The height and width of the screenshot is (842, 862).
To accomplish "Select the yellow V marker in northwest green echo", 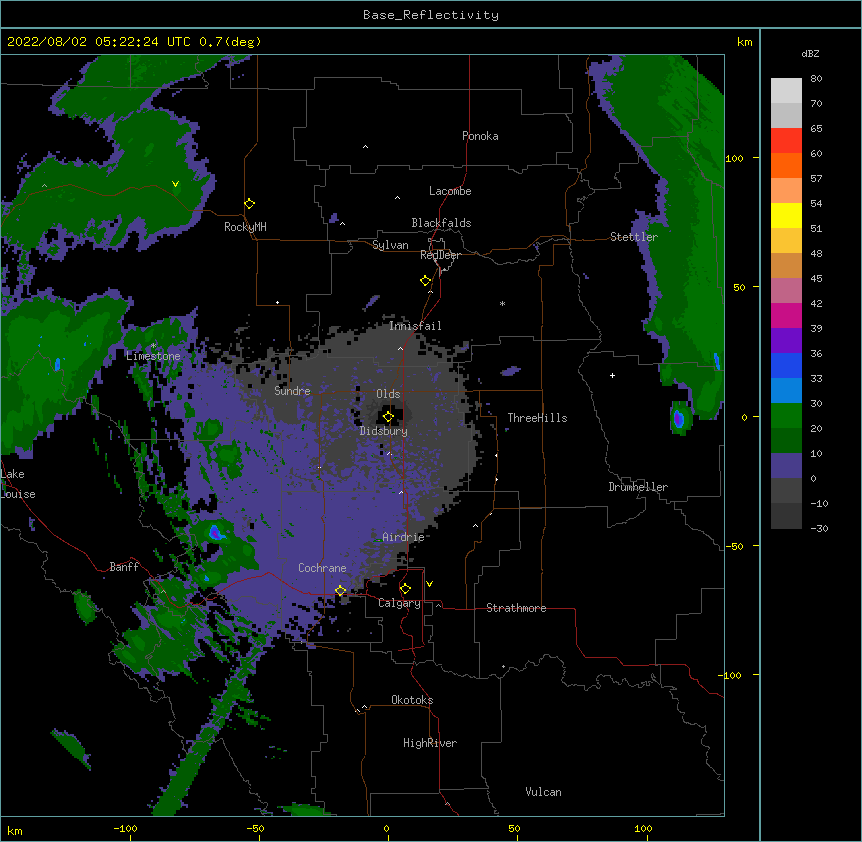I will pos(175,184).
